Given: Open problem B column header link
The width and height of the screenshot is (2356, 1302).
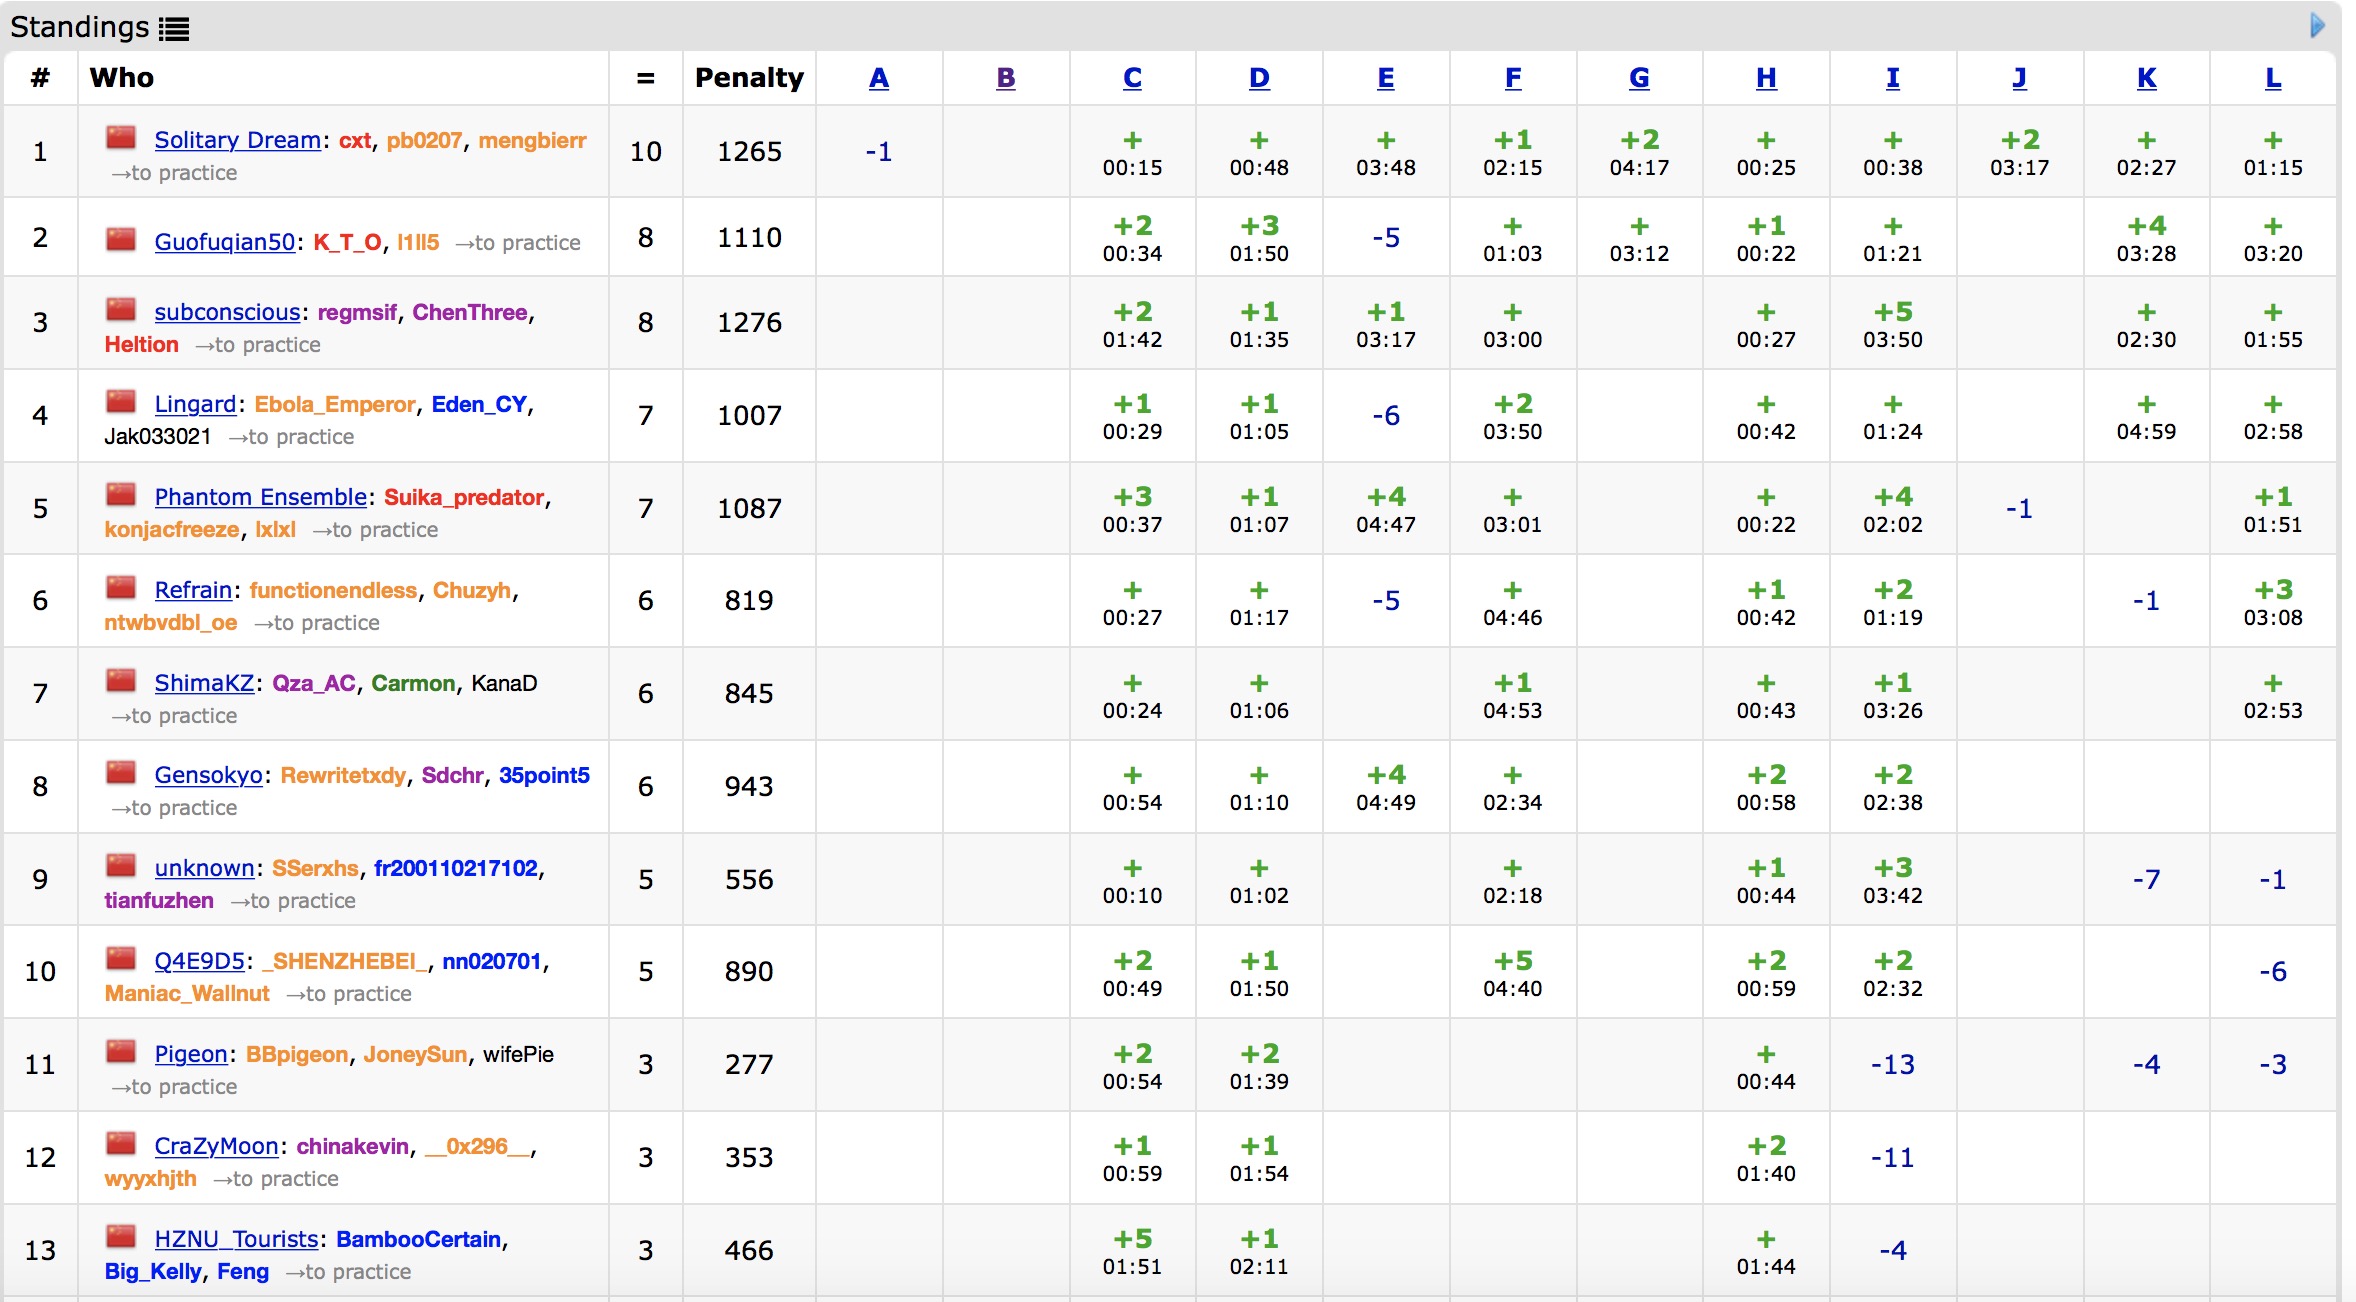Looking at the screenshot, I should click(1005, 78).
